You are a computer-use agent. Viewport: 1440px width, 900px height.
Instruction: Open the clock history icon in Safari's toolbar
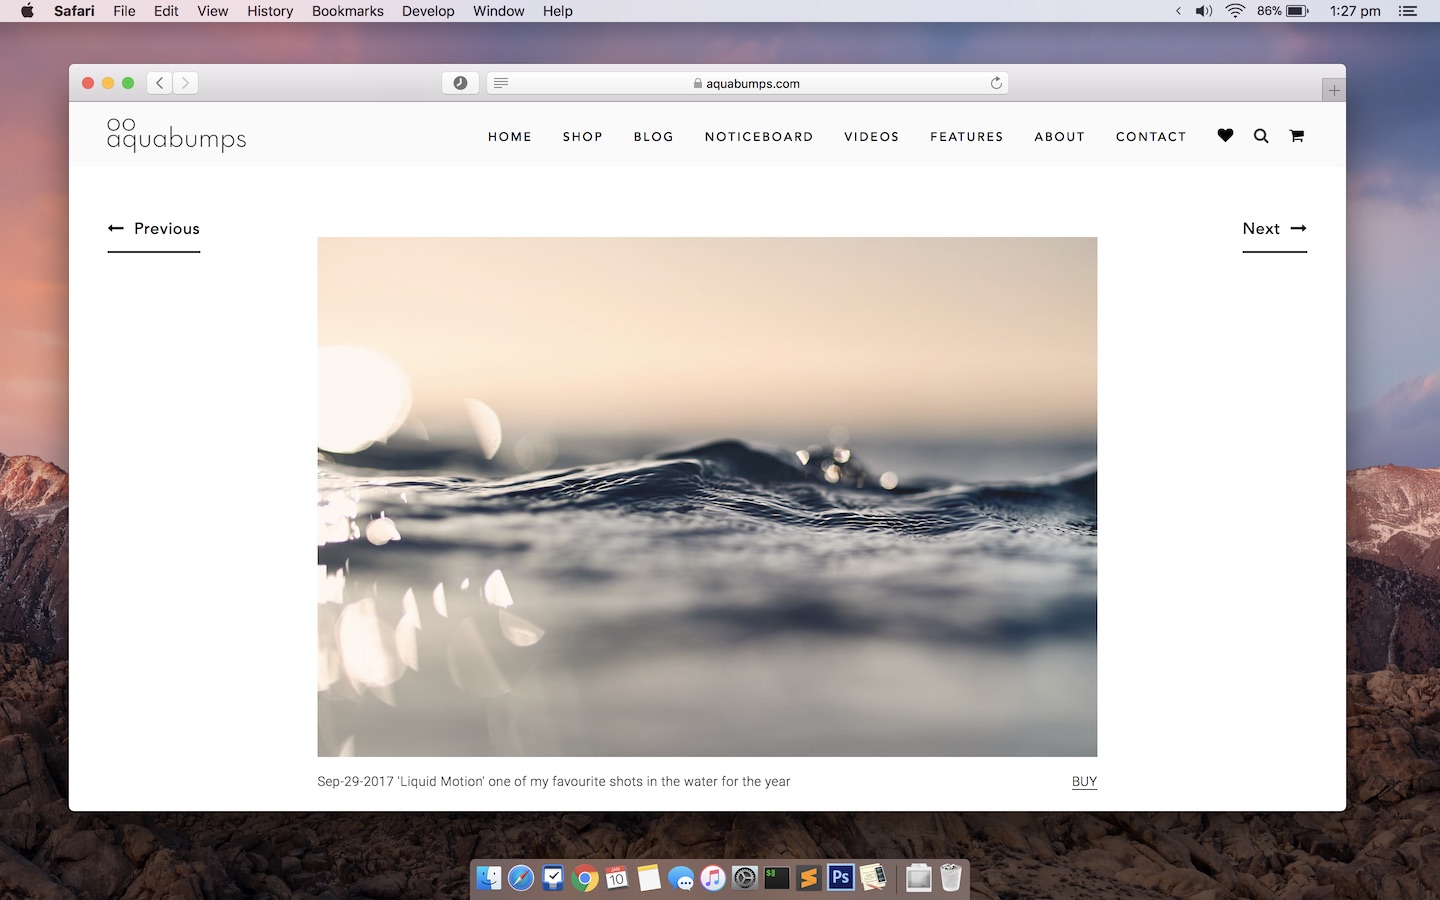click(x=459, y=83)
